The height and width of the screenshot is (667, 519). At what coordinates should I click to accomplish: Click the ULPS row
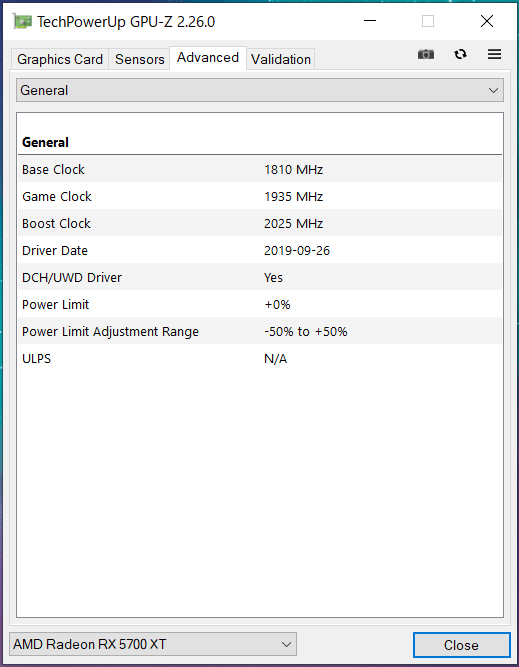coord(260,359)
